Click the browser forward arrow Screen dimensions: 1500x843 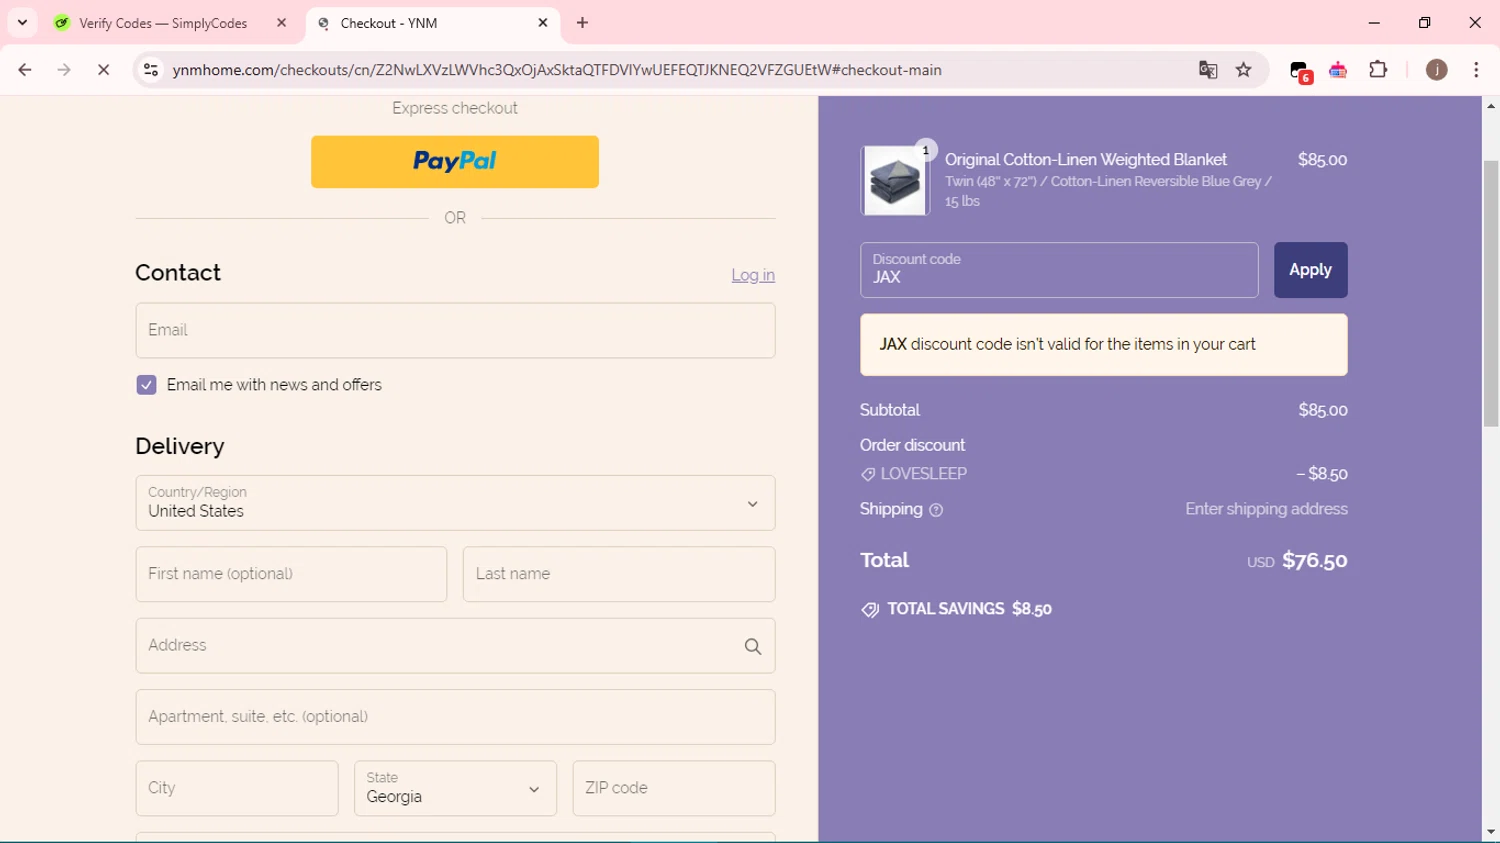(64, 70)
